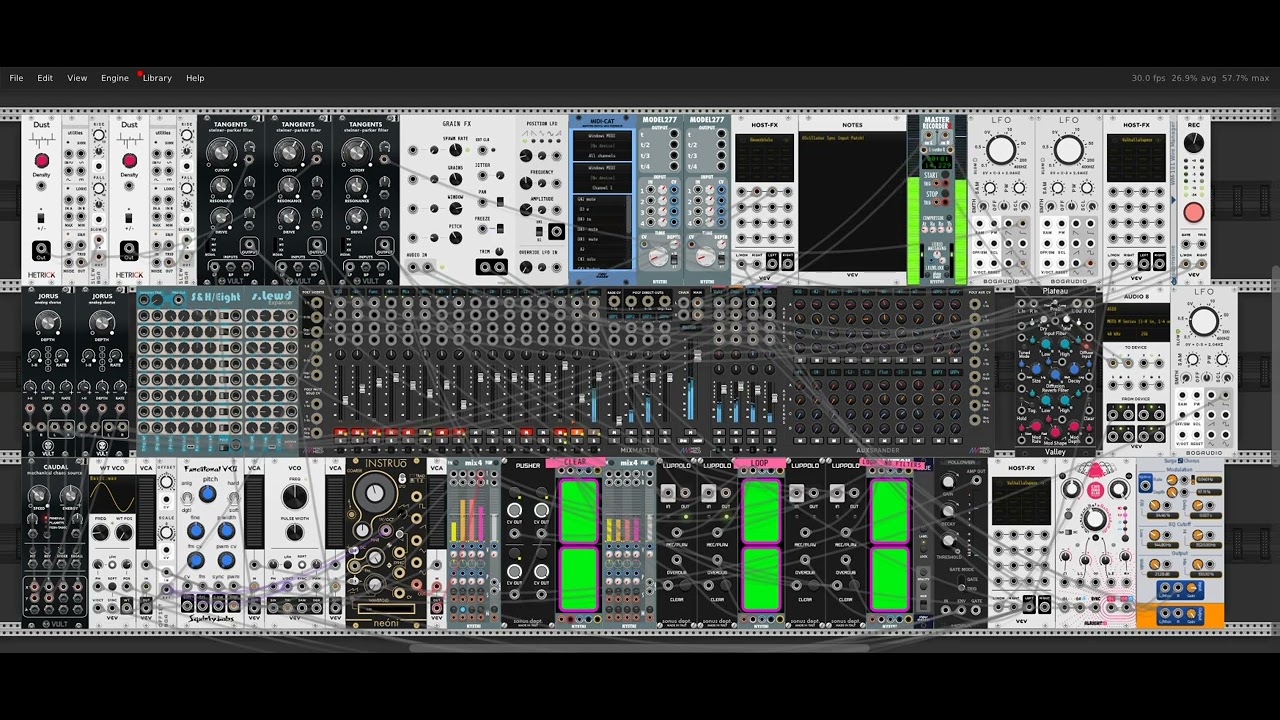
Task: Click the waveform display on WT VCO
Action: (x=112, y=493)
